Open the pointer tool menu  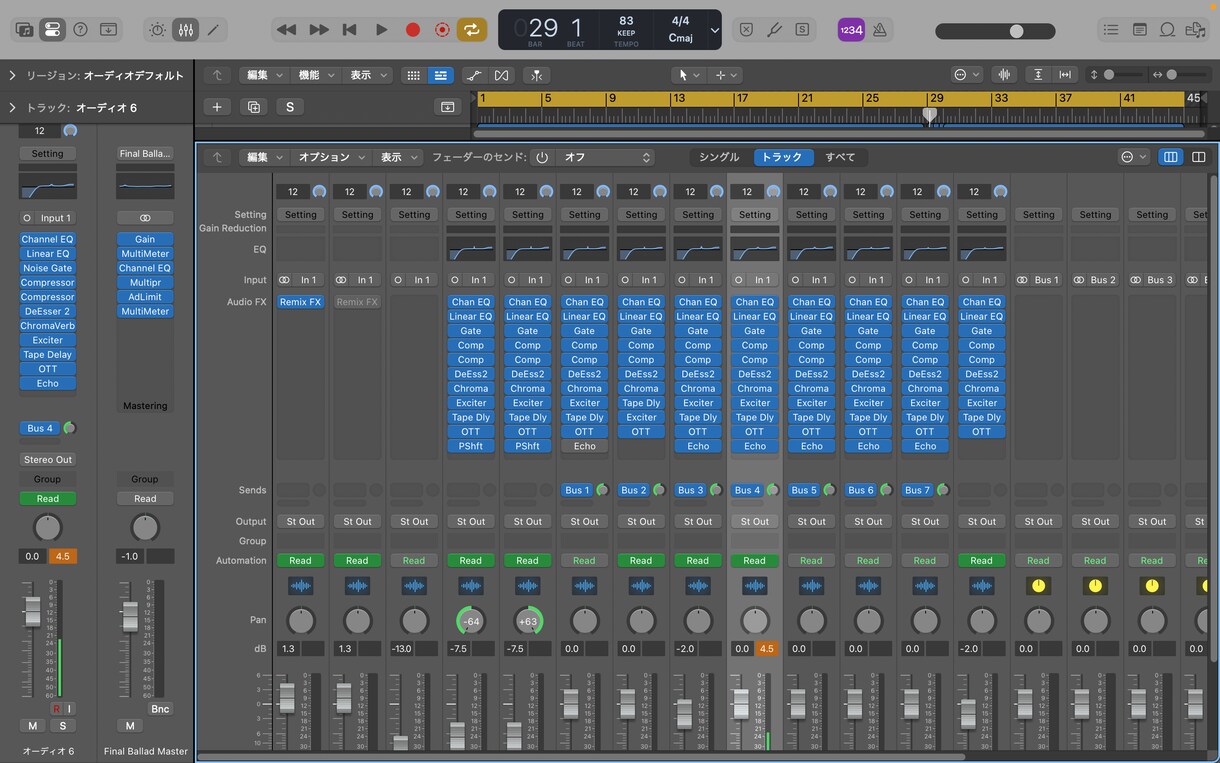pos(689,75)
